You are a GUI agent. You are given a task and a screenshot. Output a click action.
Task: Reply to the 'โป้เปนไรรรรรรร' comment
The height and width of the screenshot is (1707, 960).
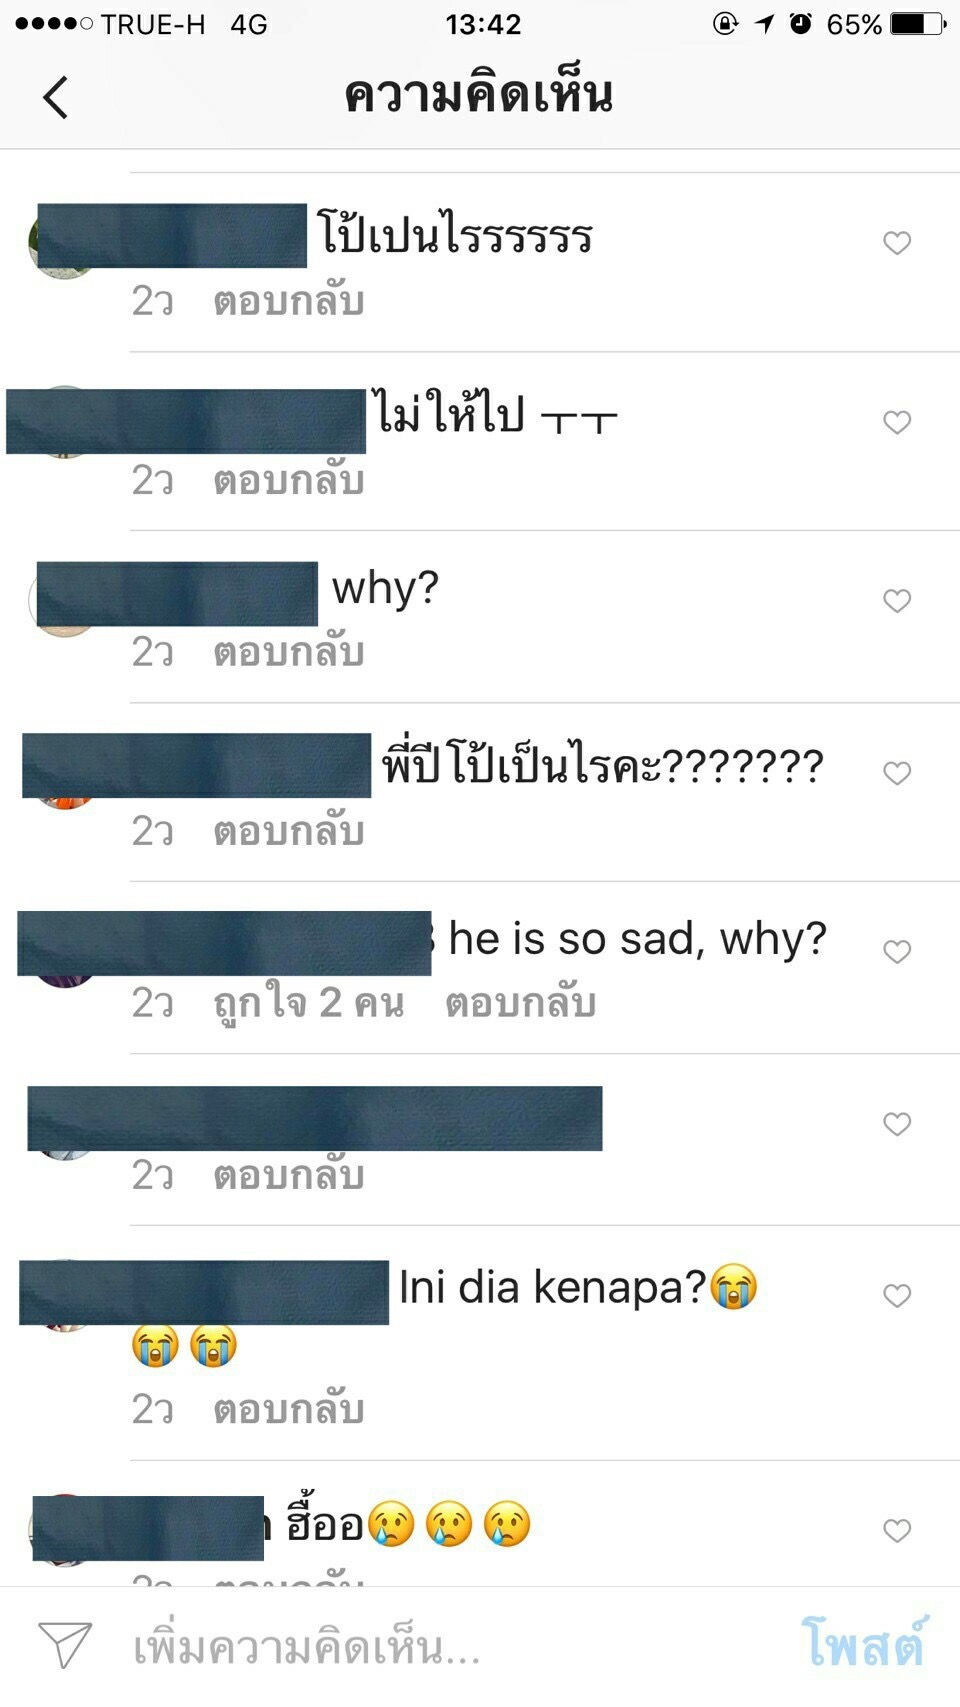(x=288, y=301)
